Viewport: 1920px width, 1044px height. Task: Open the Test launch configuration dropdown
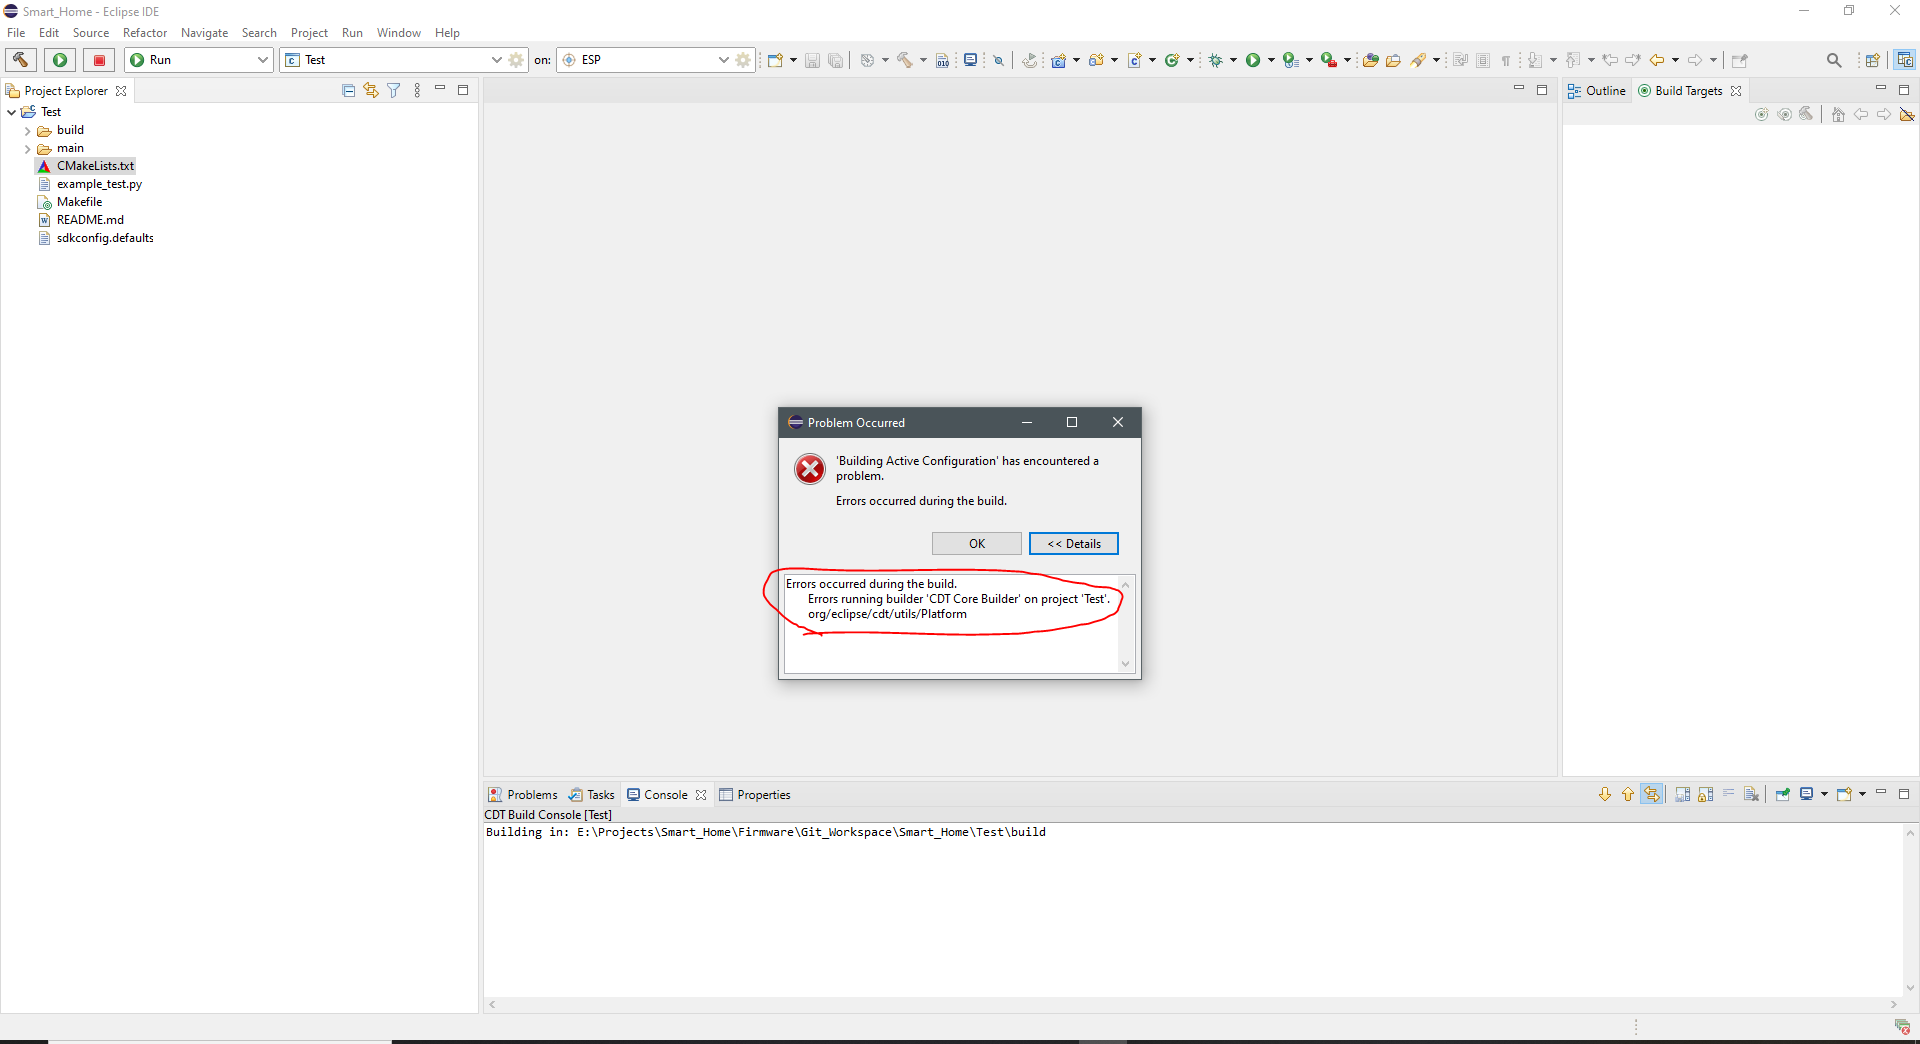tap(496, 60)
